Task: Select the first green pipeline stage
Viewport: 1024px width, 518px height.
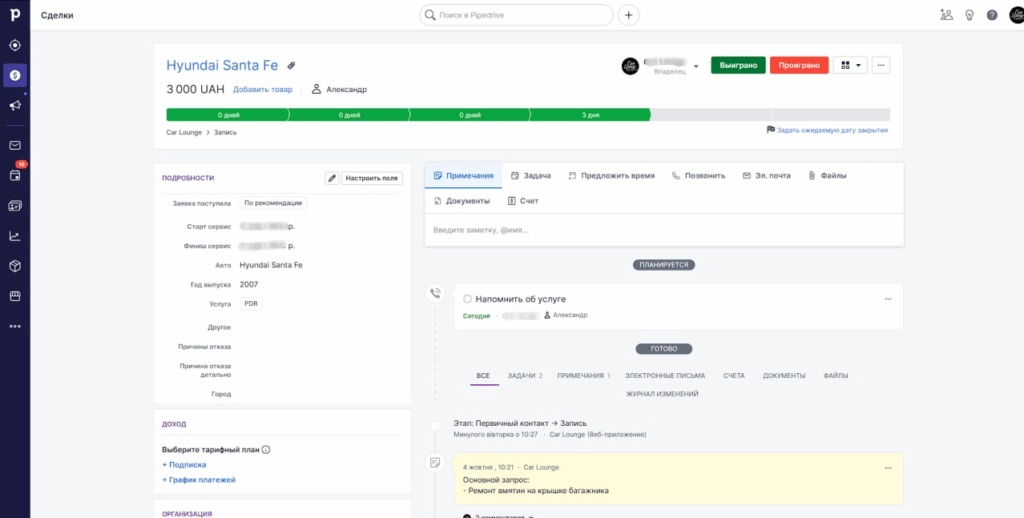Action: coord(227,115)
